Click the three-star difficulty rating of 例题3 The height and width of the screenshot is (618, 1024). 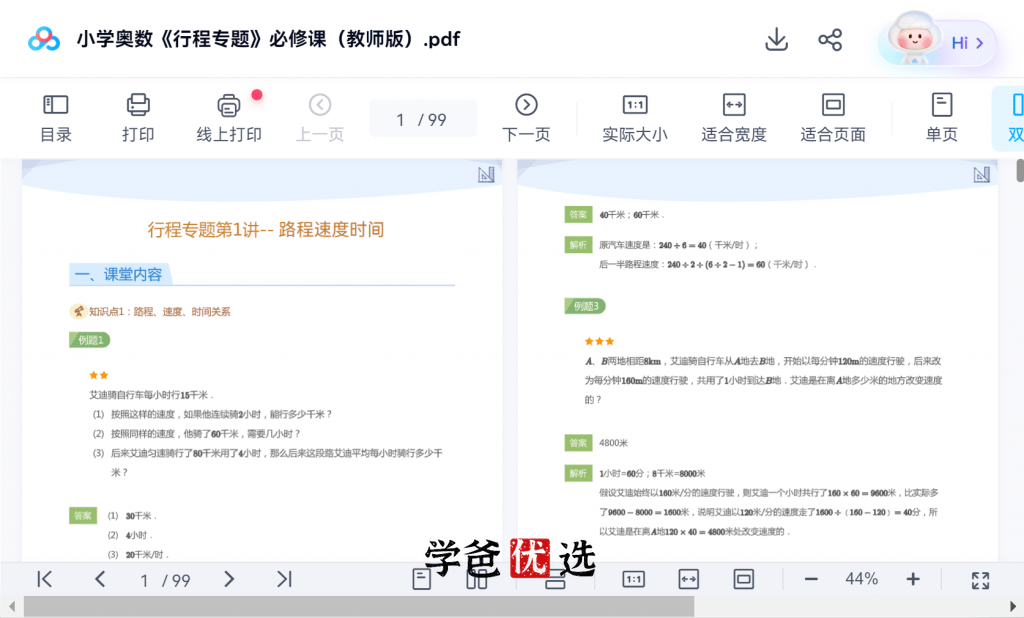(600, 341)
